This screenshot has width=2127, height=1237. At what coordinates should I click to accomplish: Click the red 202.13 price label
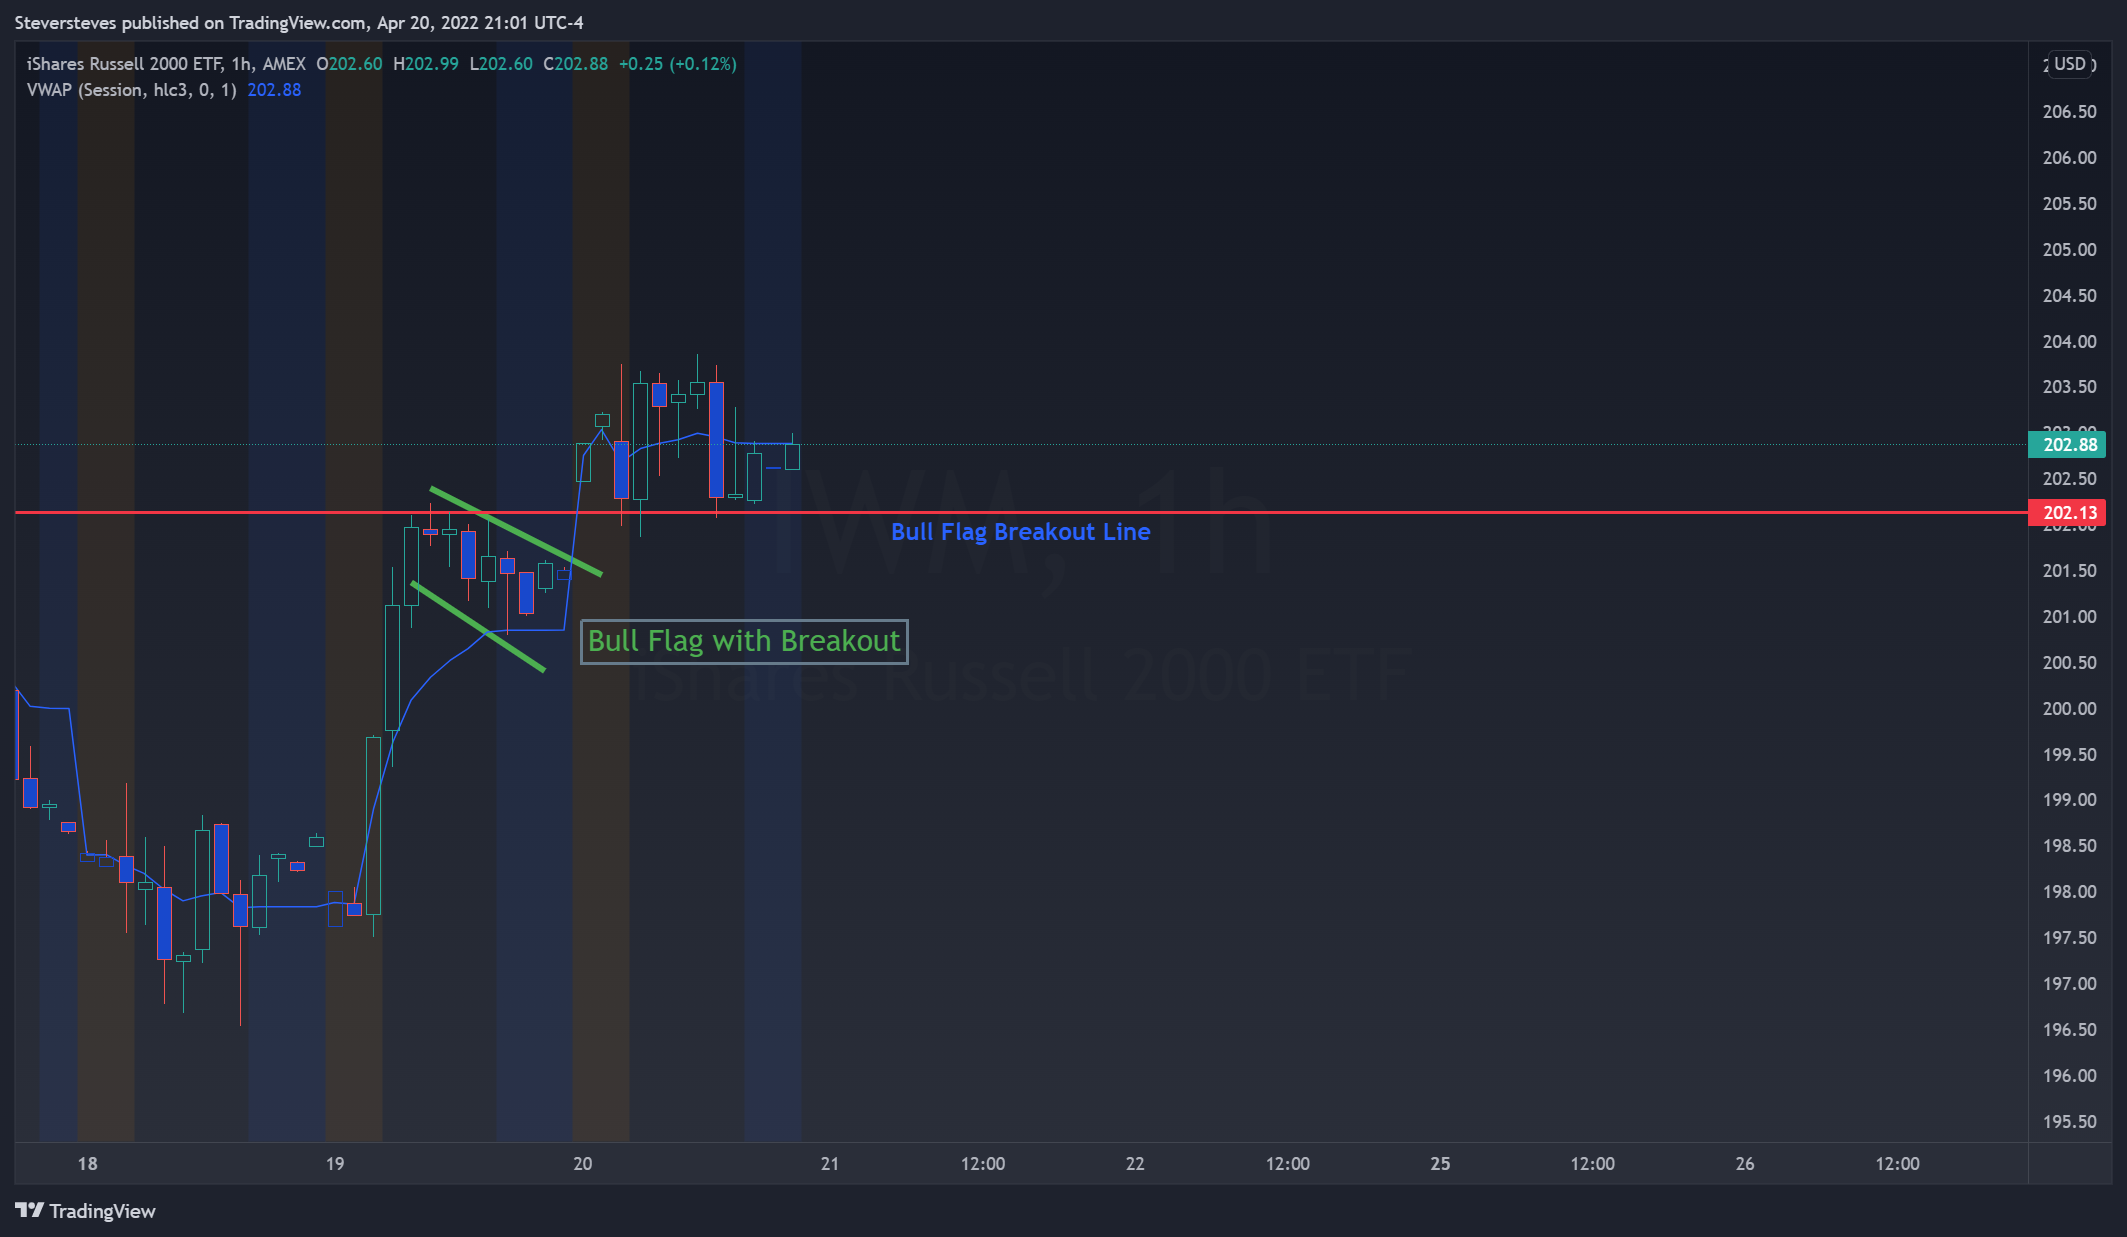pos(2067,513)
